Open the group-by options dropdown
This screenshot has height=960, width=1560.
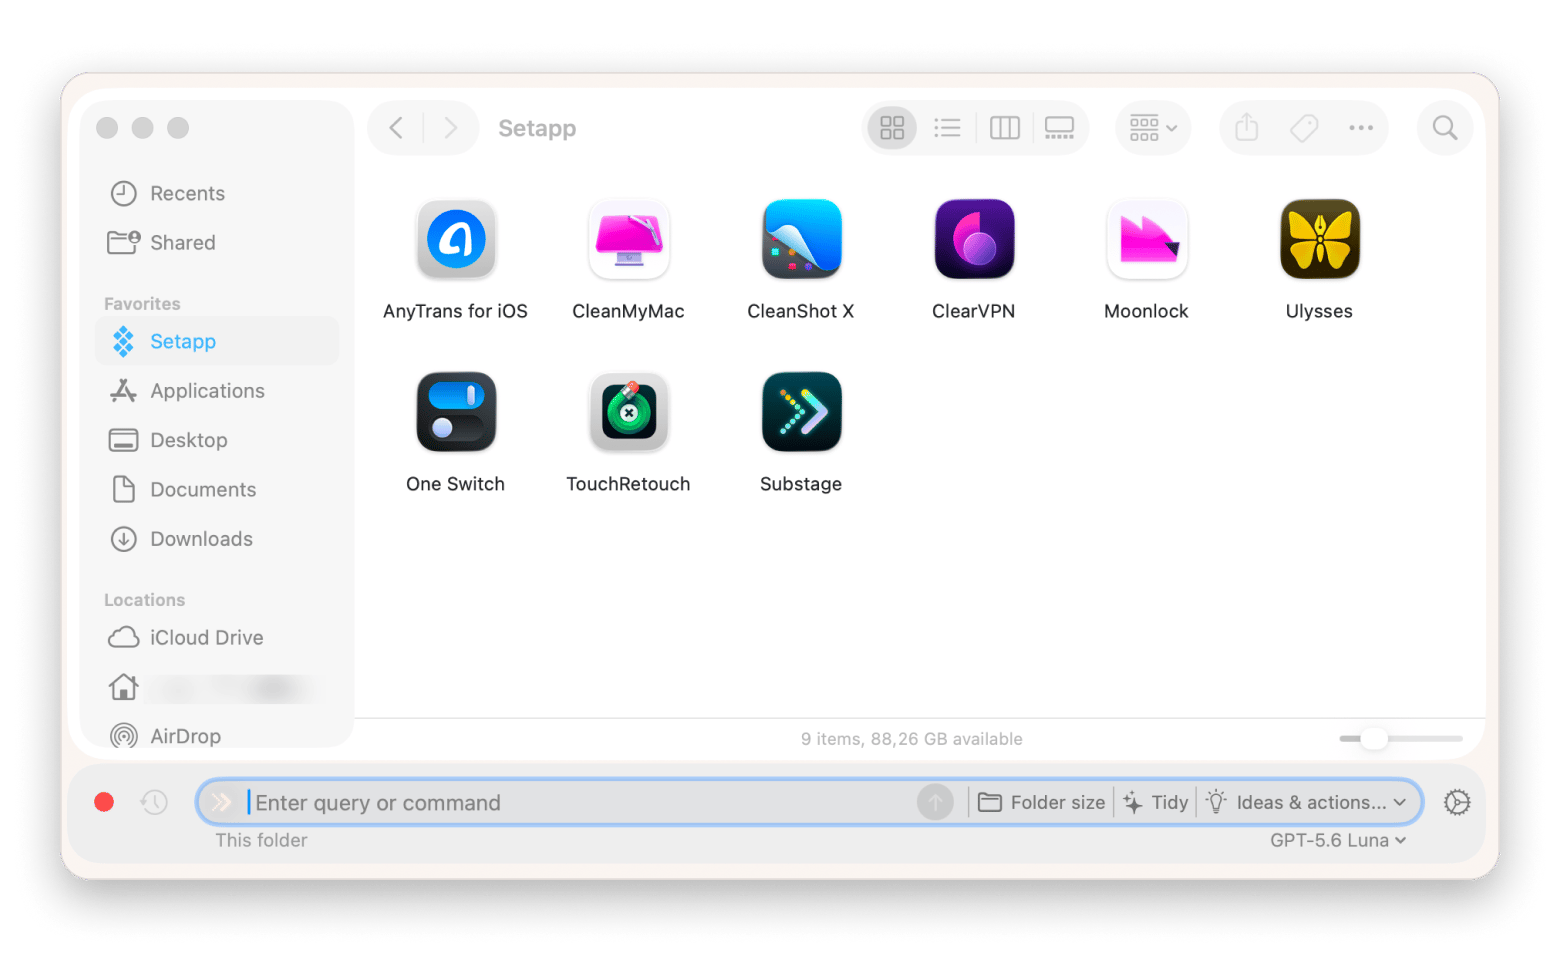[x=1153, y=128]
